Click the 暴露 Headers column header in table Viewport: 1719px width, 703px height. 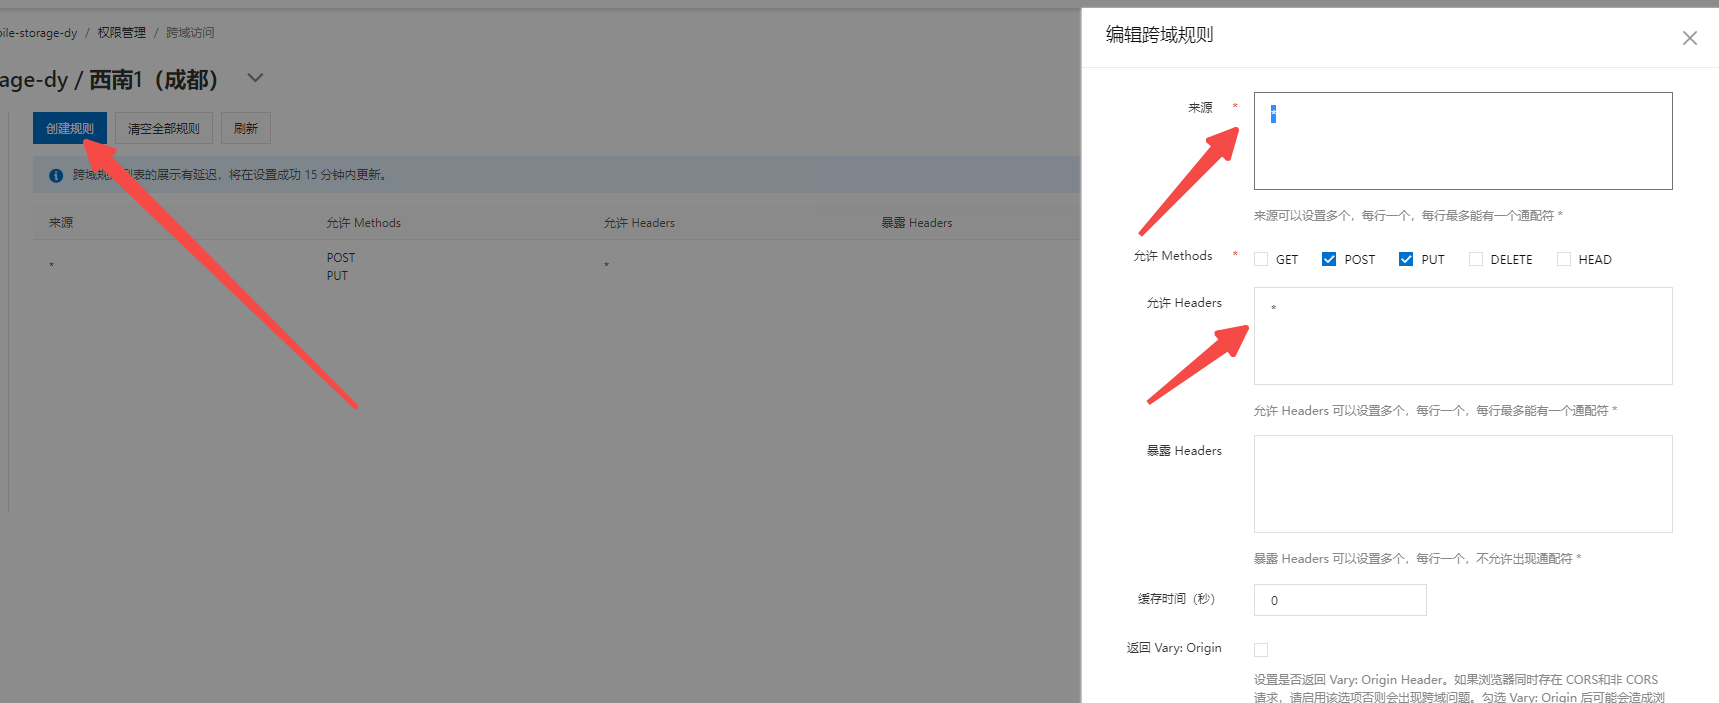[917, 223]
